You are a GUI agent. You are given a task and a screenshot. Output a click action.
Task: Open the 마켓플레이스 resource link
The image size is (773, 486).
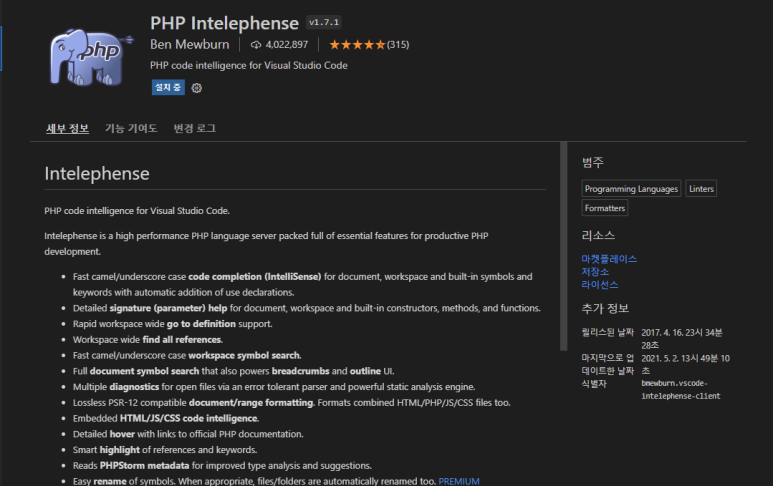[609, 259]
